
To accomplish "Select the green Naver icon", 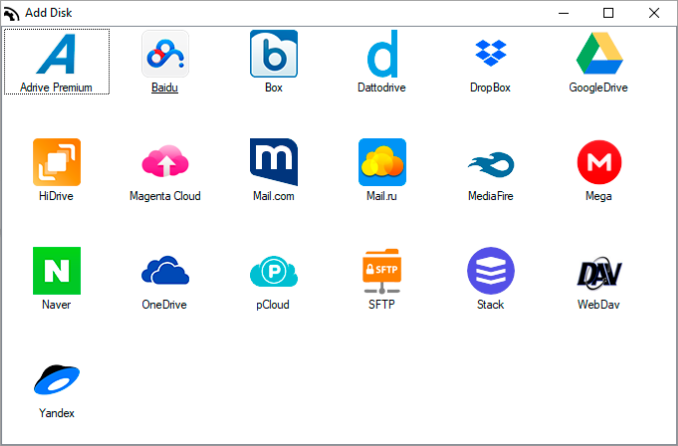I will click(x=56, y=270).
